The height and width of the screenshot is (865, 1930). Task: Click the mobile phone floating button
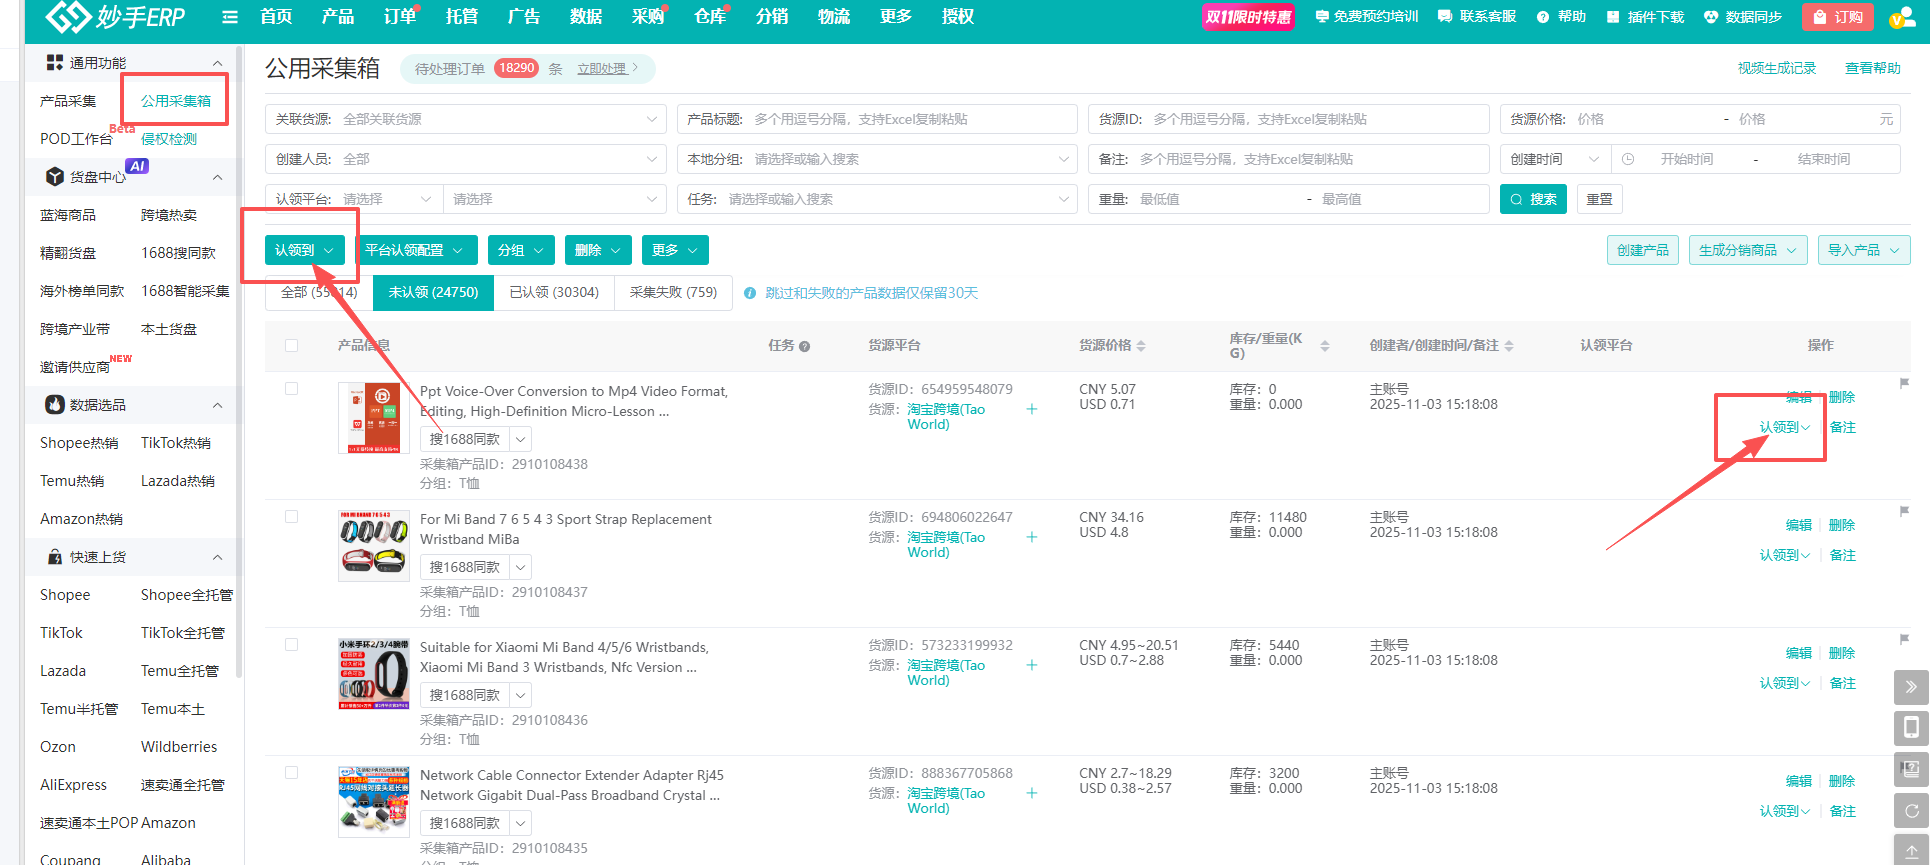click(1911, 727)
